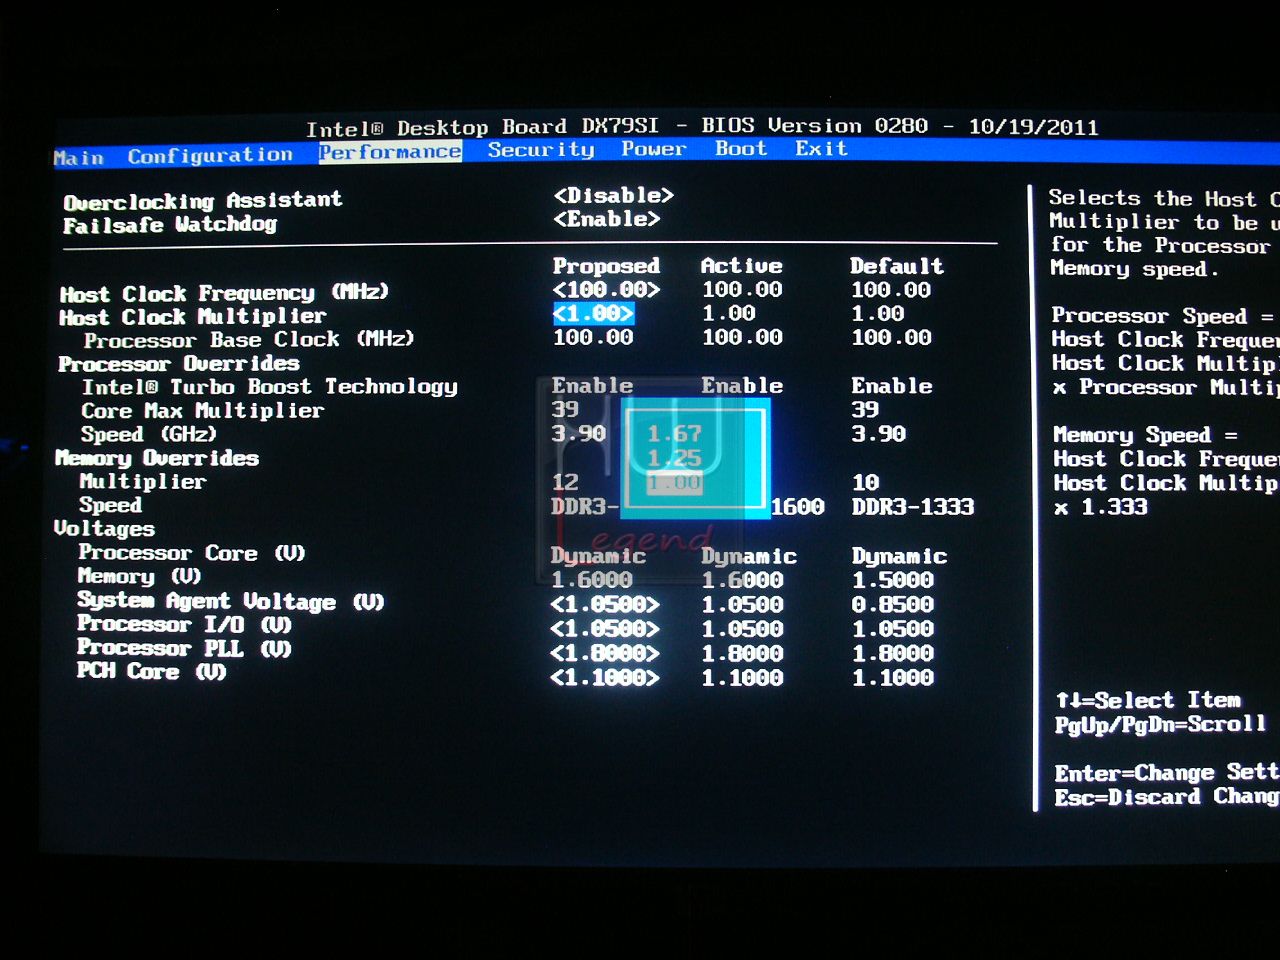Select System Agent Voltage (V) label
This screenshot has width=1280, height=960.
pyautogui.click(x=231, y=601)
